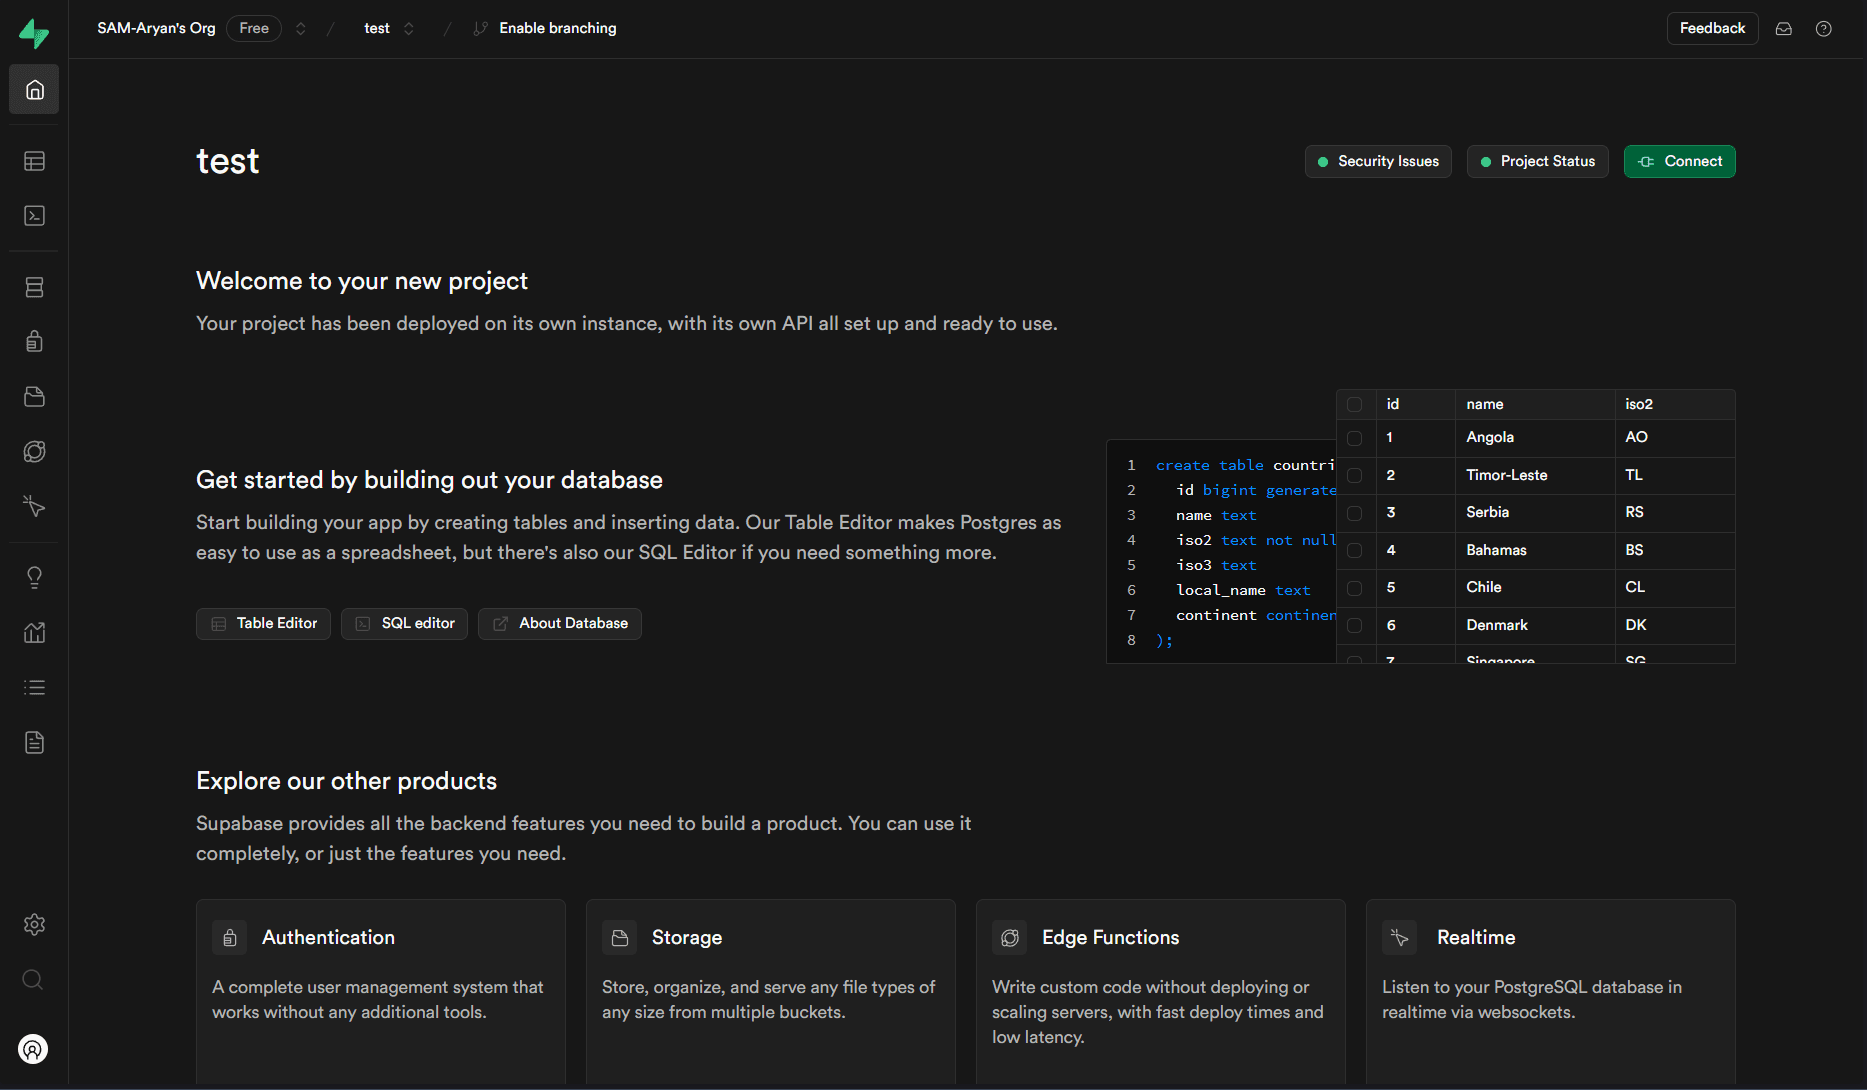
Task: Toggle the header select-all checkbox
Action: pos(1355,405)
